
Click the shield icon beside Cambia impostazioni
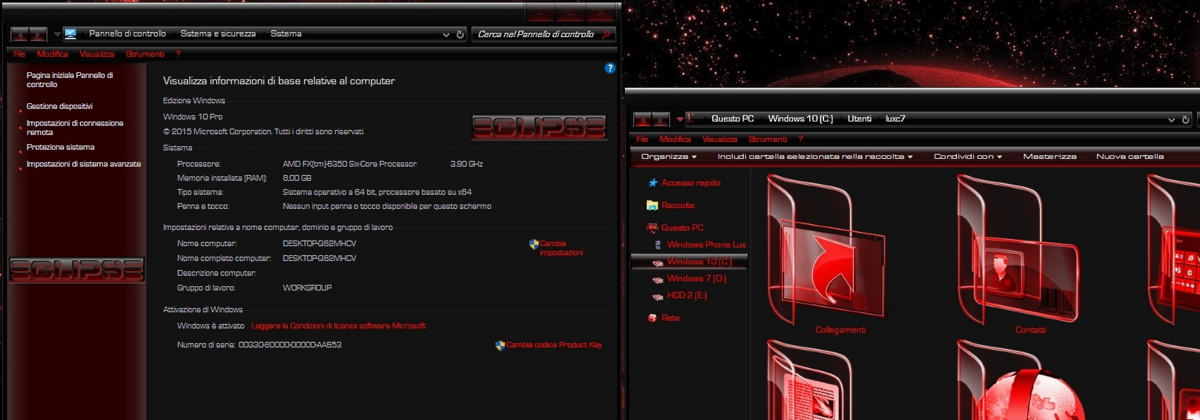coord(534,243)
